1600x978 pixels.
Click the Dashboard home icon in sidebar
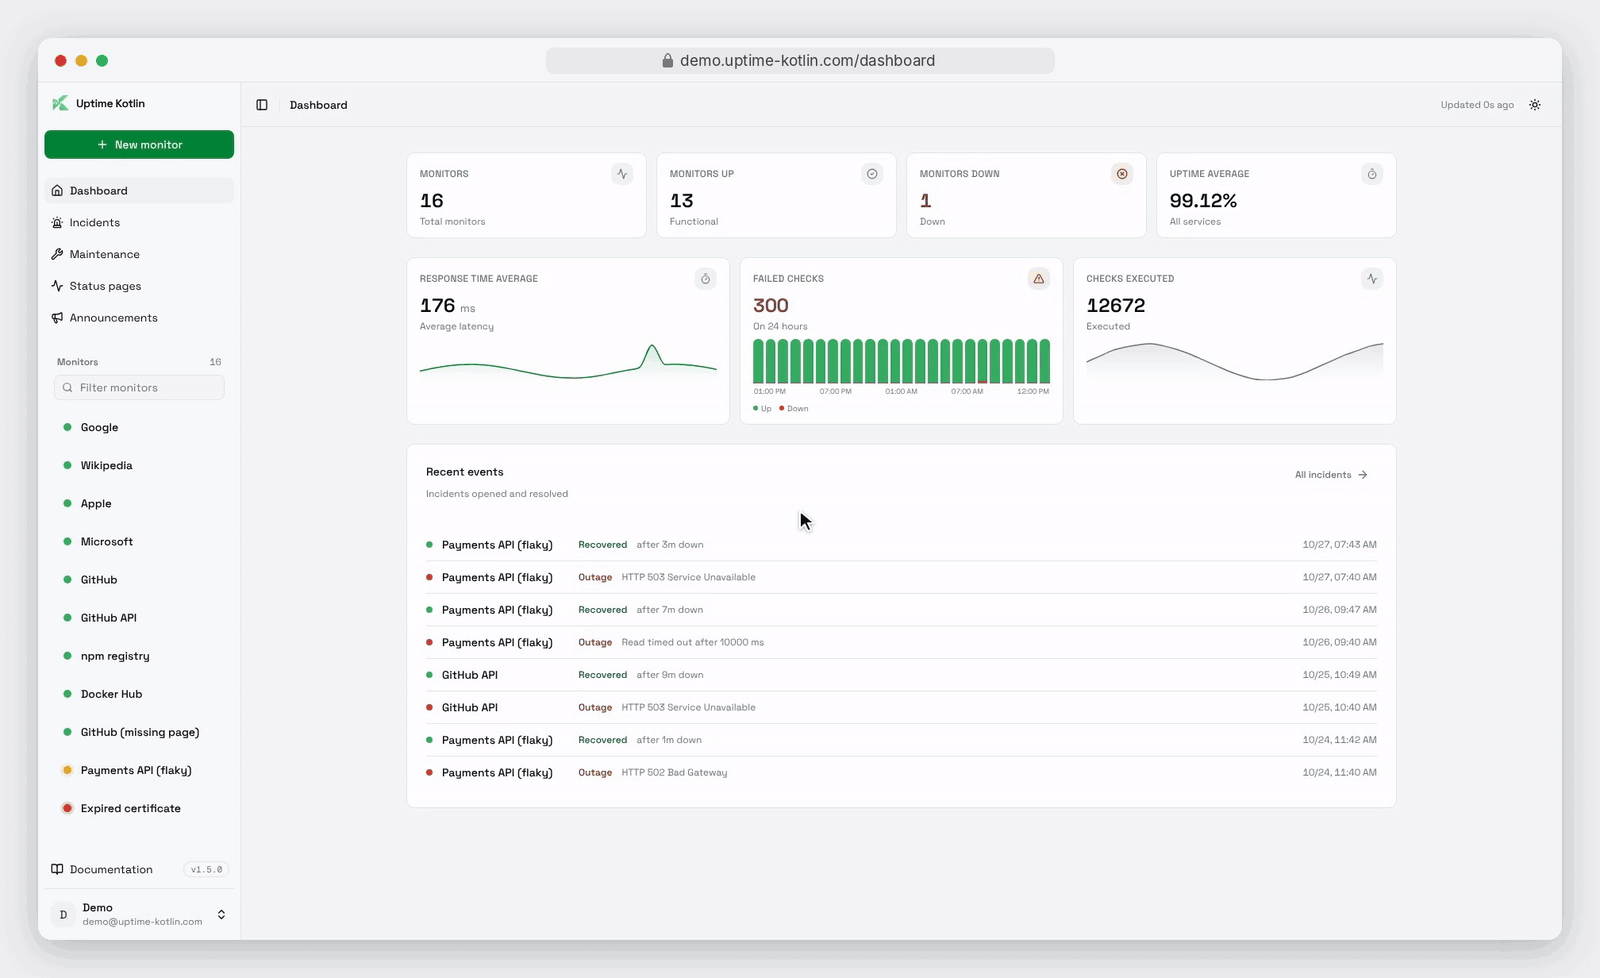[57, 191]
